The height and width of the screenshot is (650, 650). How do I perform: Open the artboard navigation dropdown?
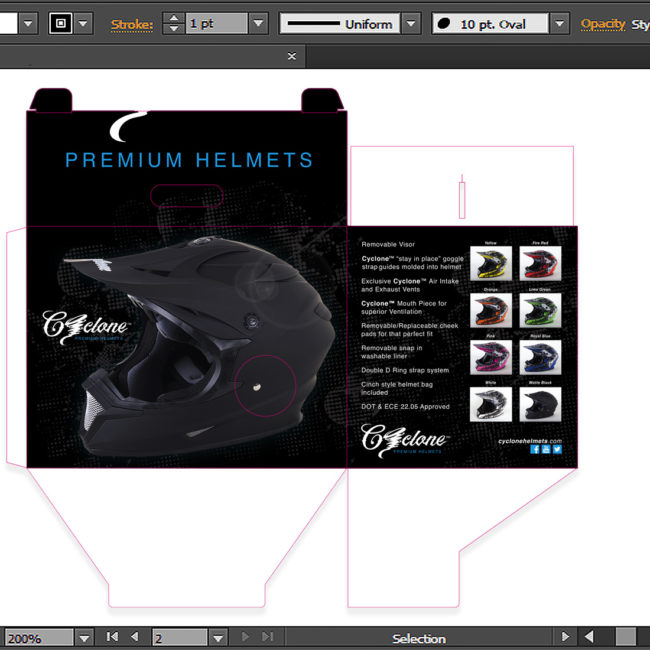pos(218,638)
